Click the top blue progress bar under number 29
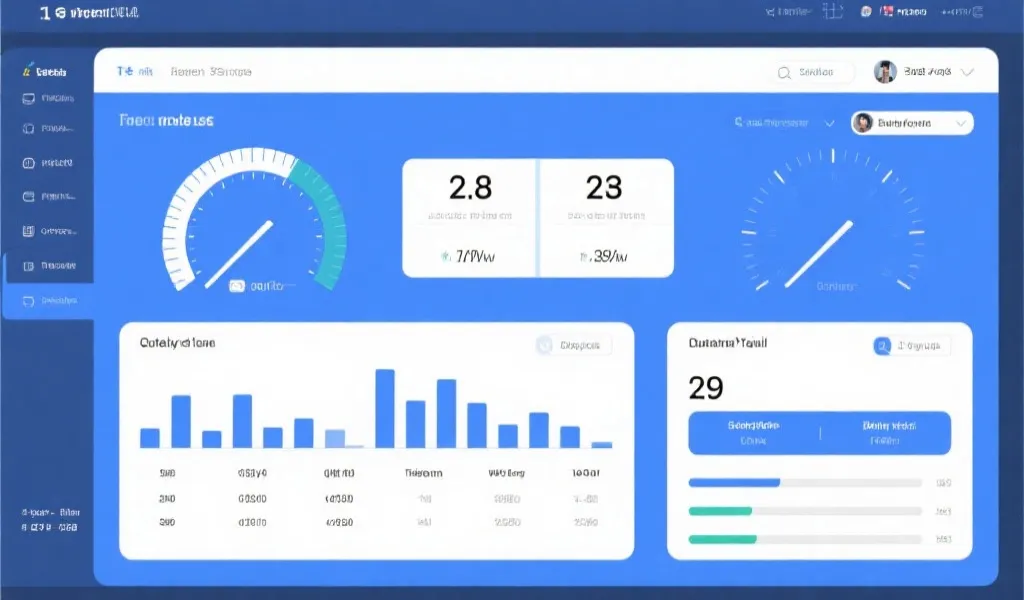The image size is (1024, 600). click(x=734, y=482)
